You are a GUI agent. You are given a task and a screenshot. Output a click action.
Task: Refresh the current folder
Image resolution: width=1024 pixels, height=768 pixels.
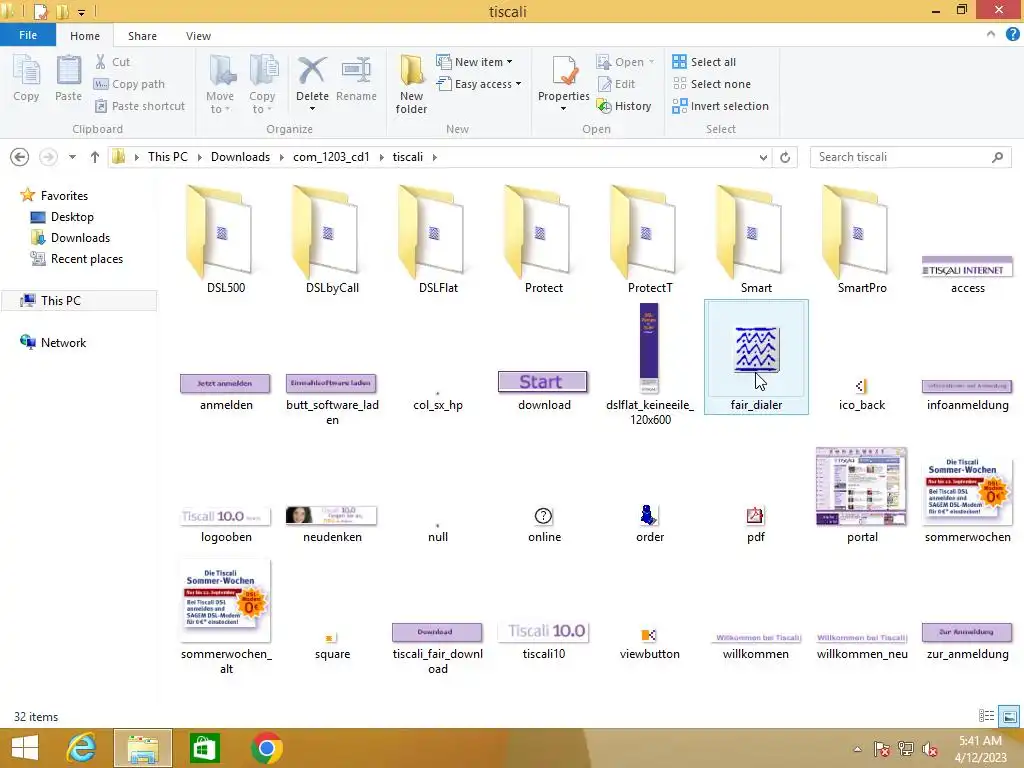[x=785, y=157]
